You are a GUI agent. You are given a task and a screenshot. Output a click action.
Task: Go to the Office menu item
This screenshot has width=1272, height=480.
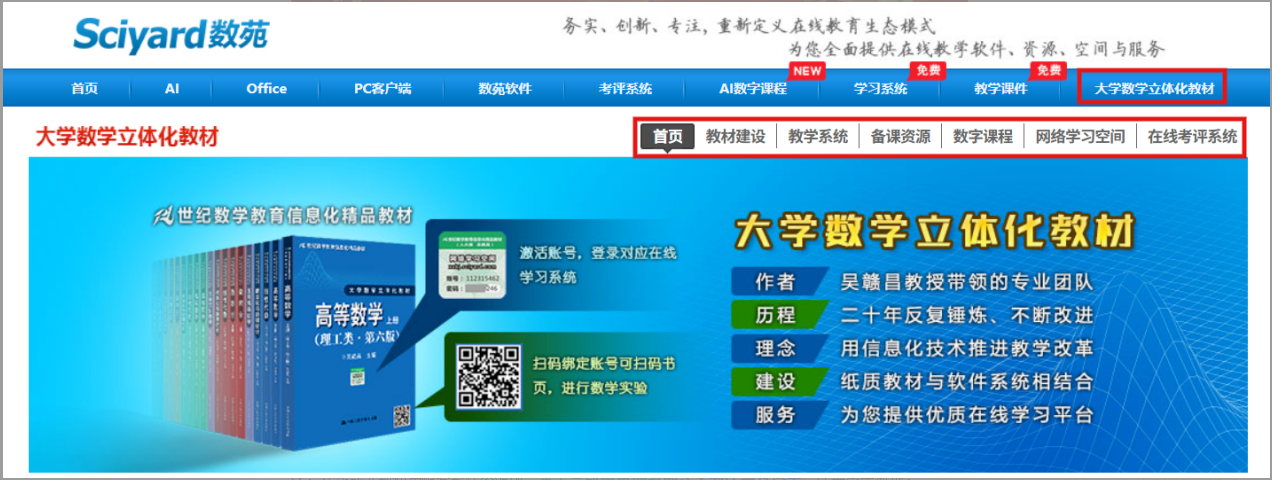(266, 88)
